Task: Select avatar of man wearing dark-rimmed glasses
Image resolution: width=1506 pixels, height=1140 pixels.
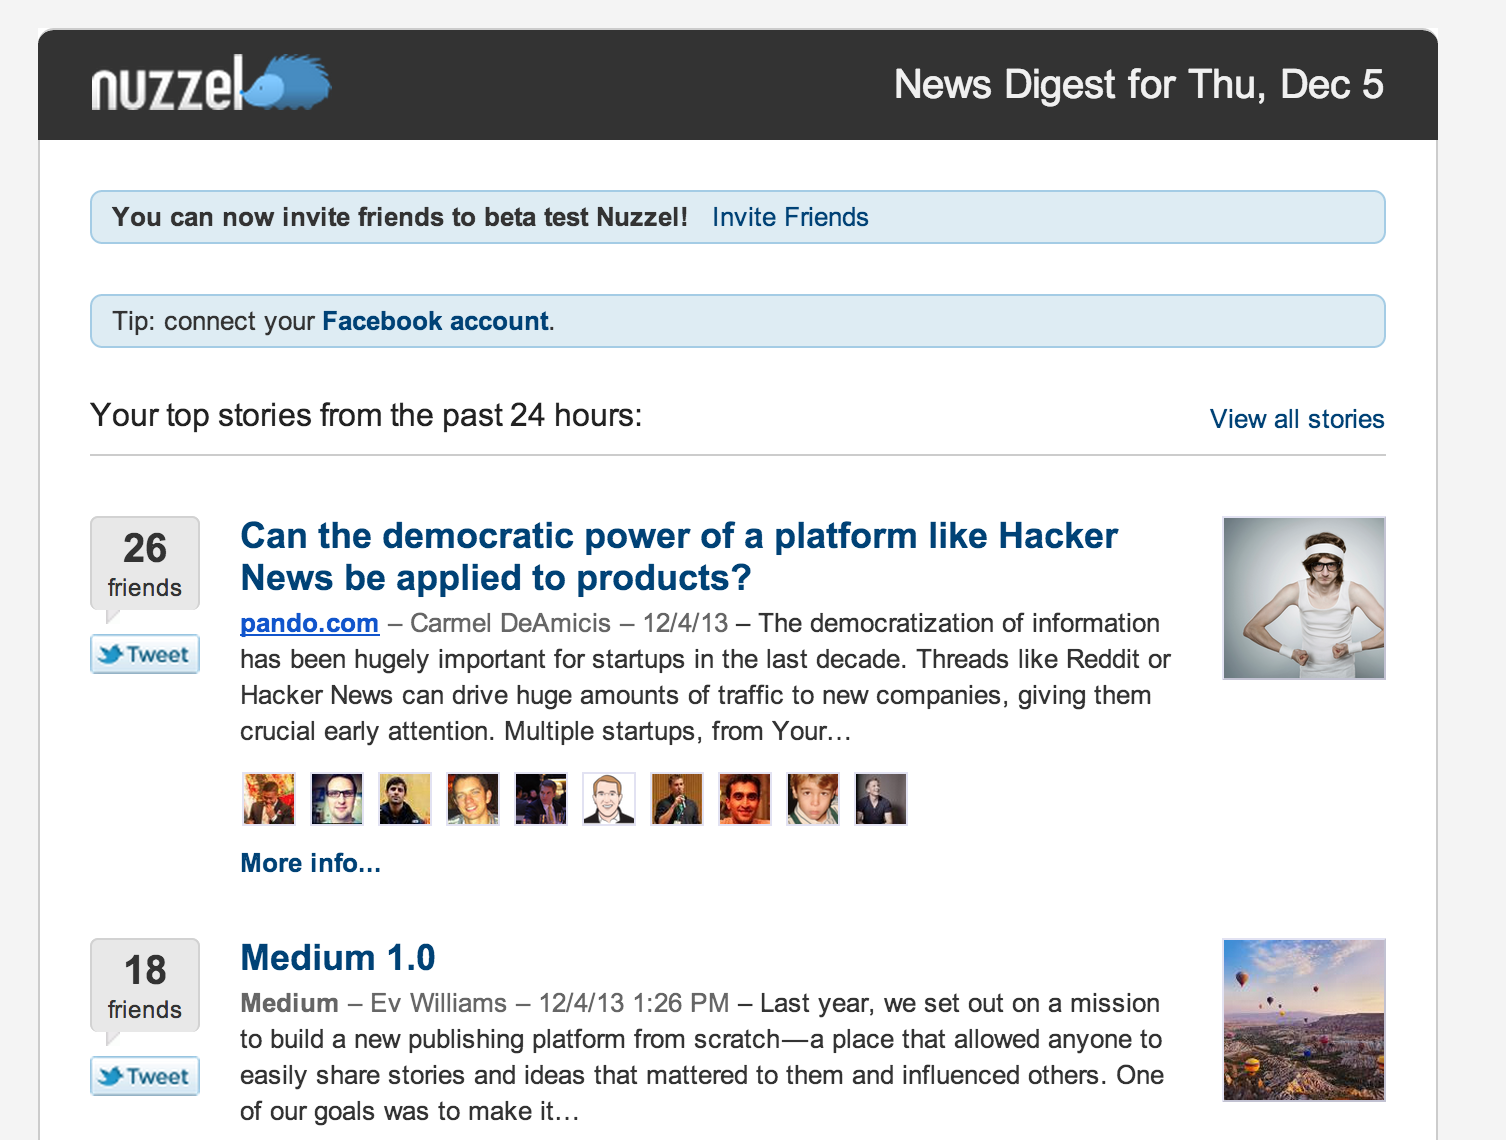Action: point(337,798)
